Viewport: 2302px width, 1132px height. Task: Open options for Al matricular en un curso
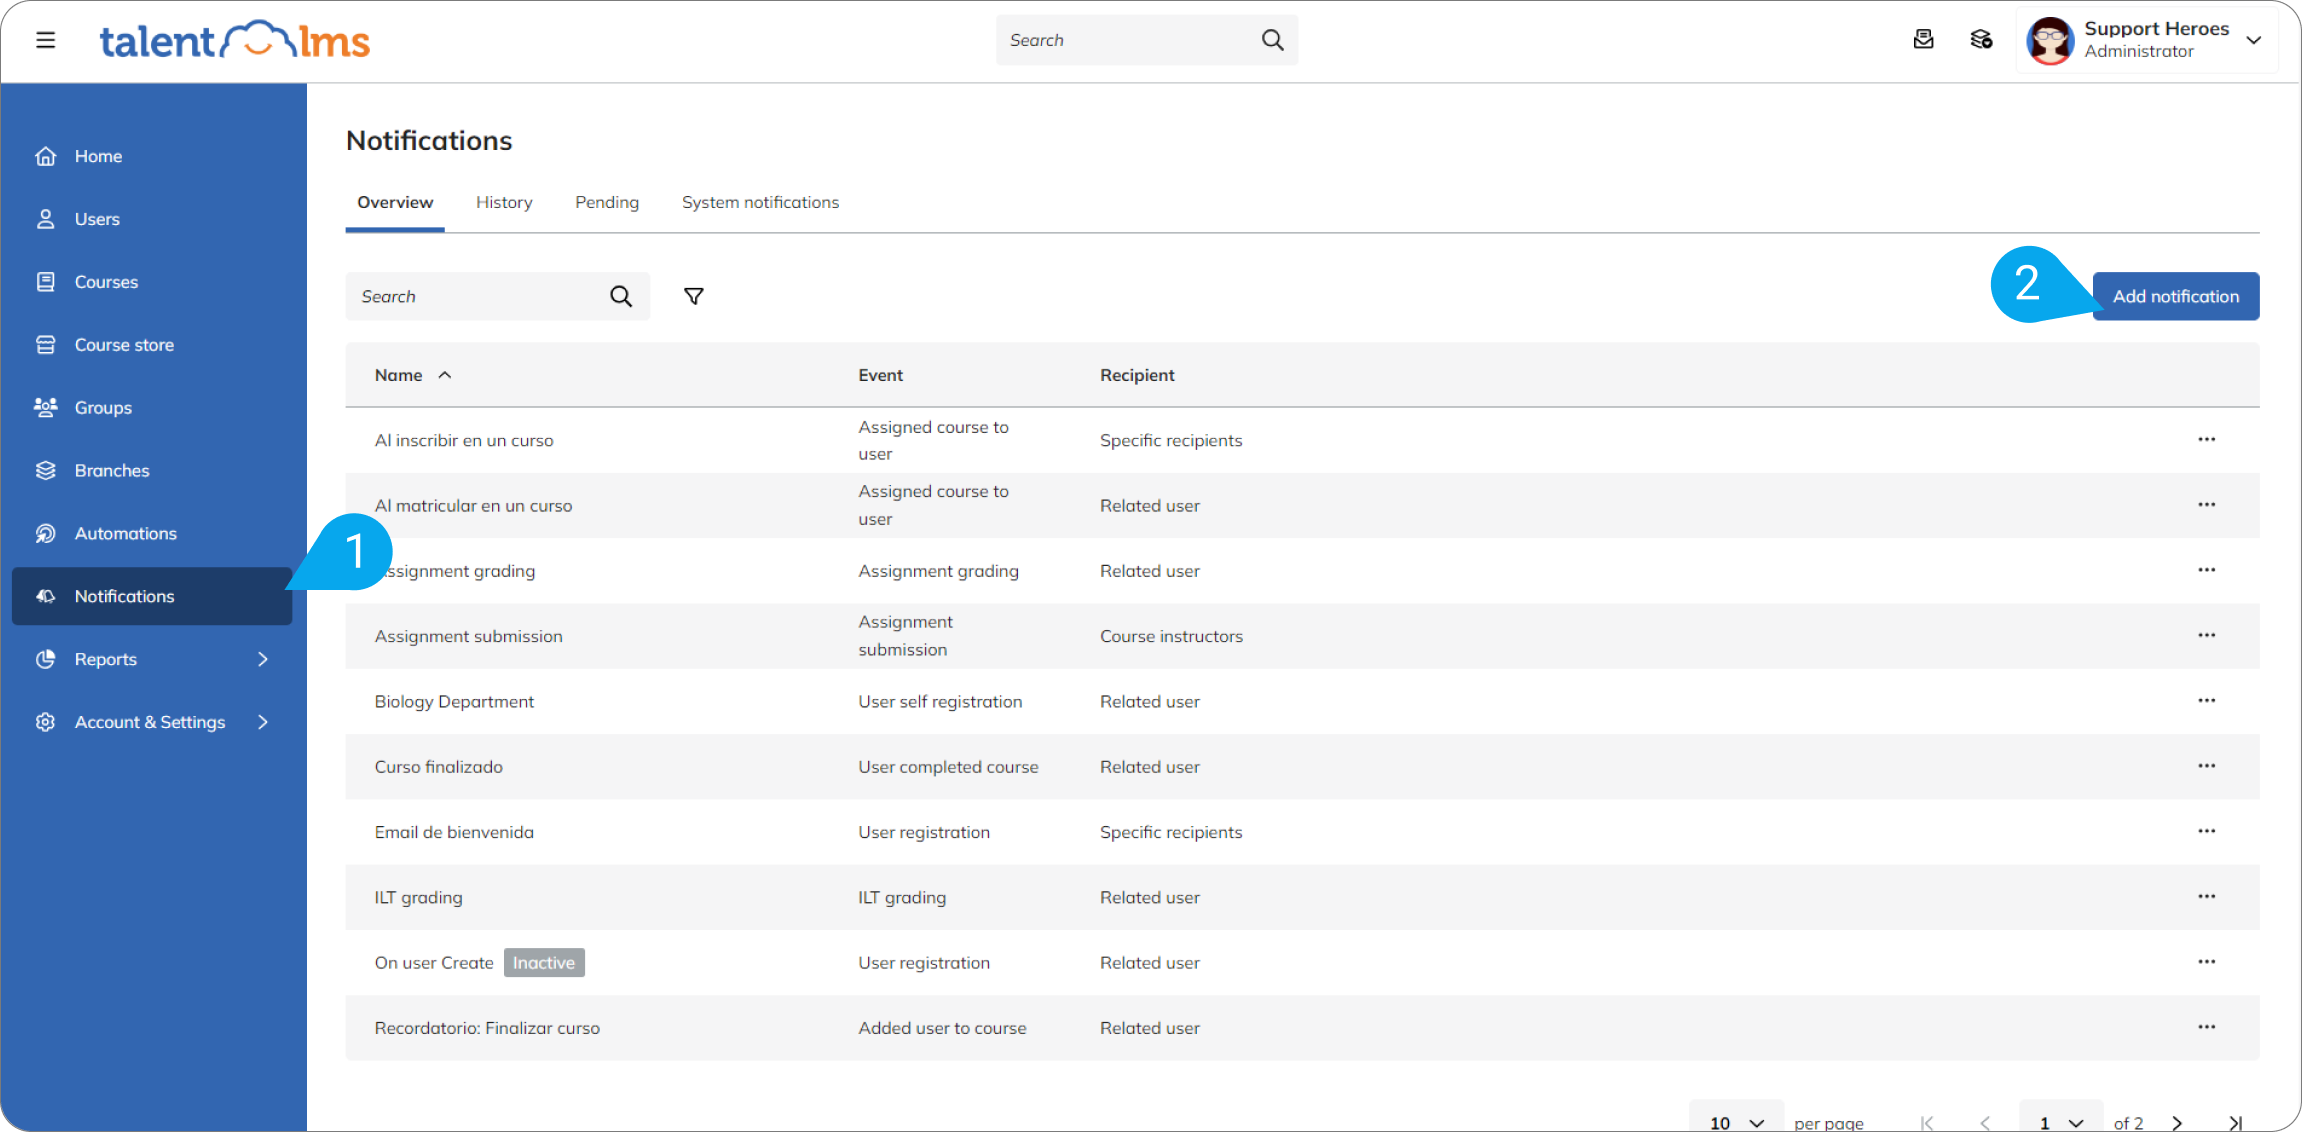(2207, 505)
